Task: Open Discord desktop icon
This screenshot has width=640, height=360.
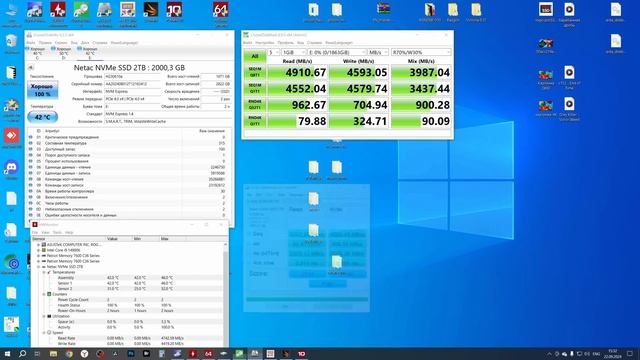Action: 11,170
